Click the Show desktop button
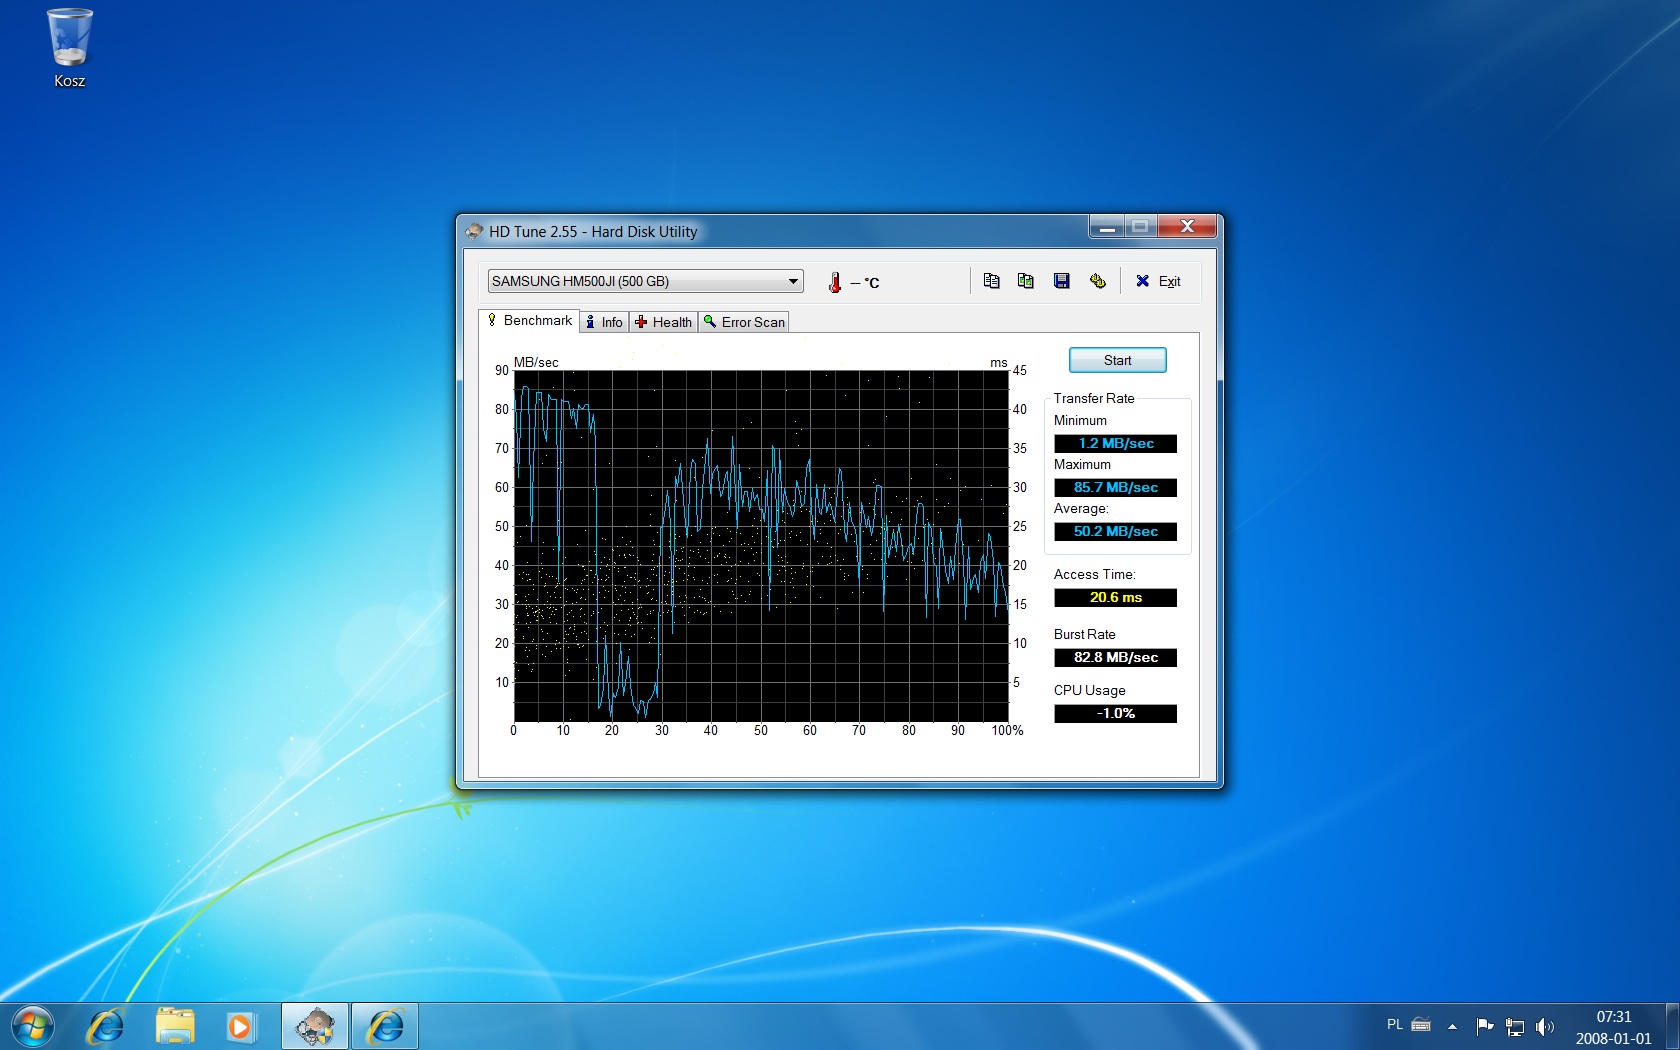The image size is (1680, 1050). point(1672,1026)
